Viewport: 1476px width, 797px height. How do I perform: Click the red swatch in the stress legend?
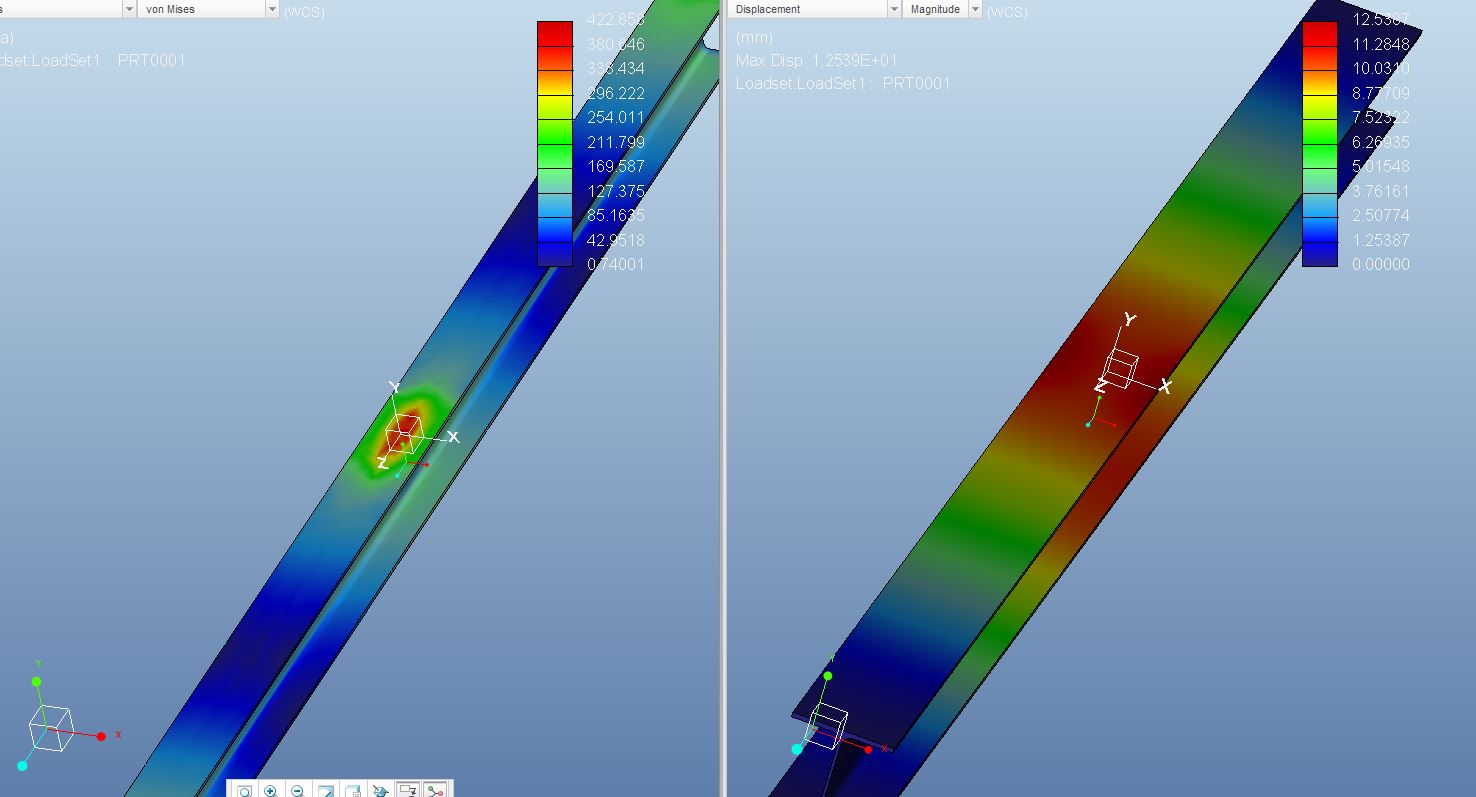(x=555, y=34)
